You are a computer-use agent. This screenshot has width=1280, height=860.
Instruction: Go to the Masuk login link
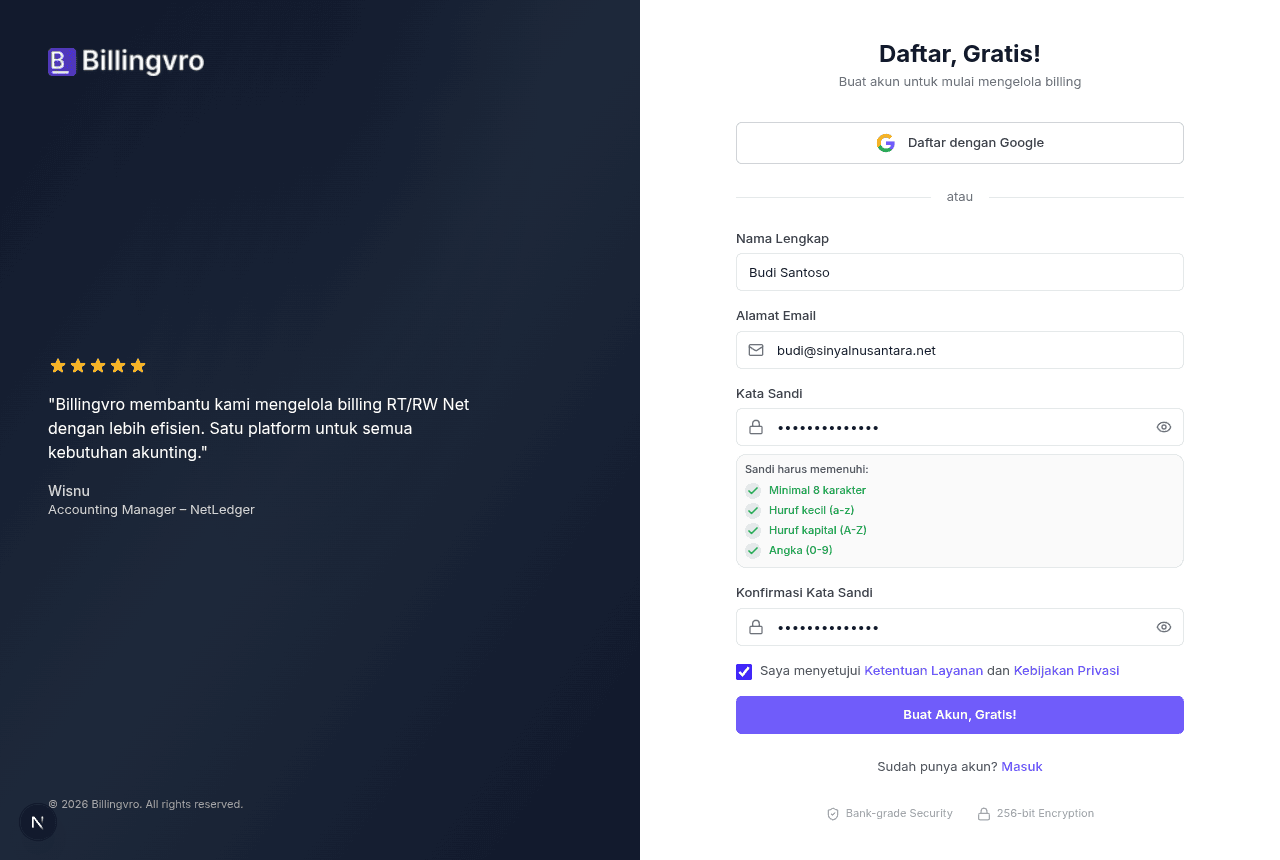1022,767
